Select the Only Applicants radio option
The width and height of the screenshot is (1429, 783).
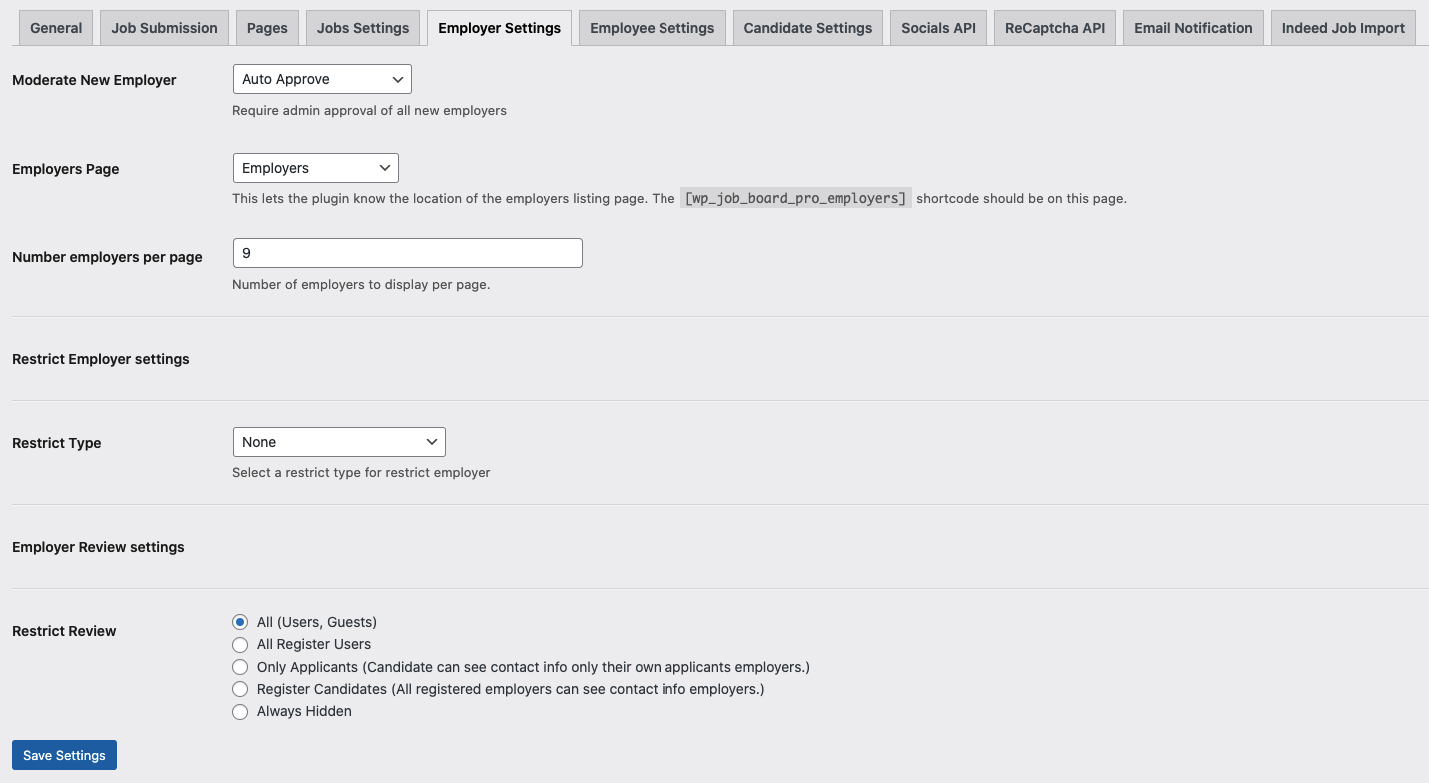click(240, 667)
